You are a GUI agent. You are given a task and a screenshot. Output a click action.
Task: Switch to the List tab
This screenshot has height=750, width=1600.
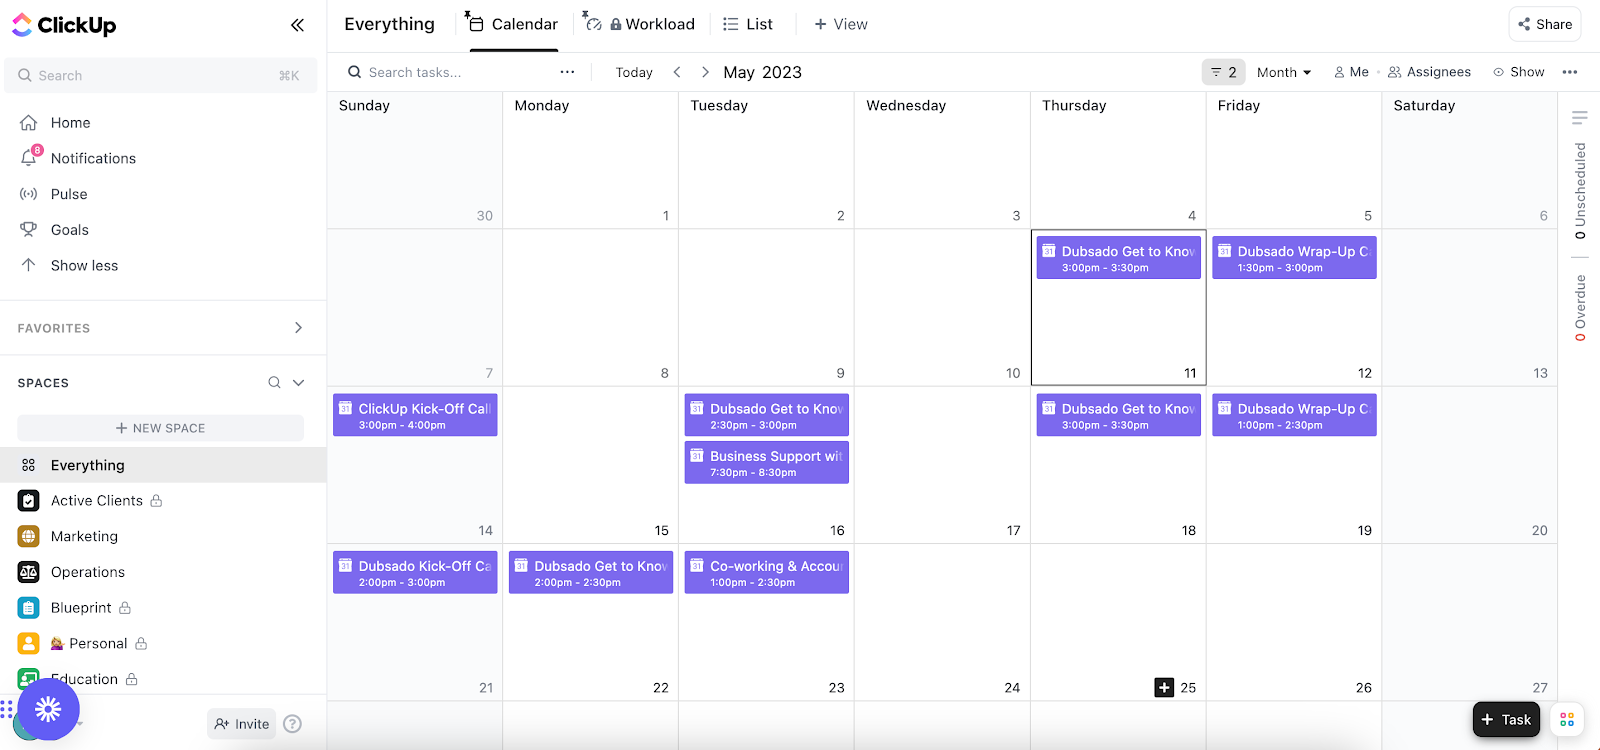748,24
